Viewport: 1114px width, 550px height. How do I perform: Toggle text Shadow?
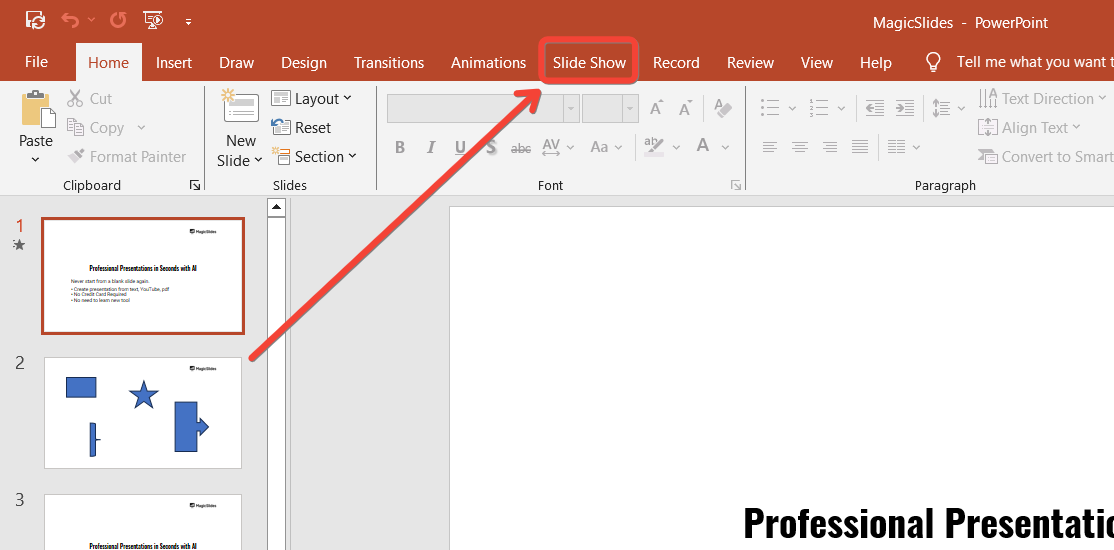click(x=491, y=147)
